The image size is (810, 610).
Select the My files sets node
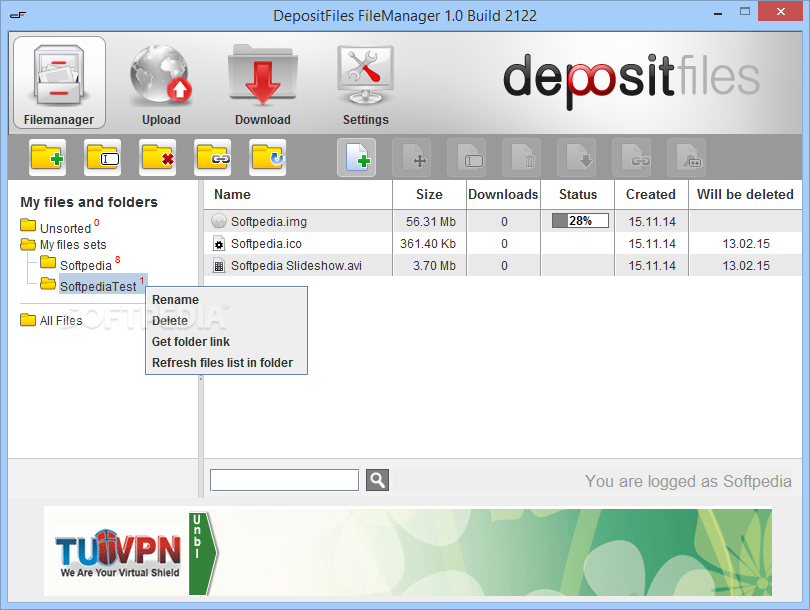click(x=73, y=244)
